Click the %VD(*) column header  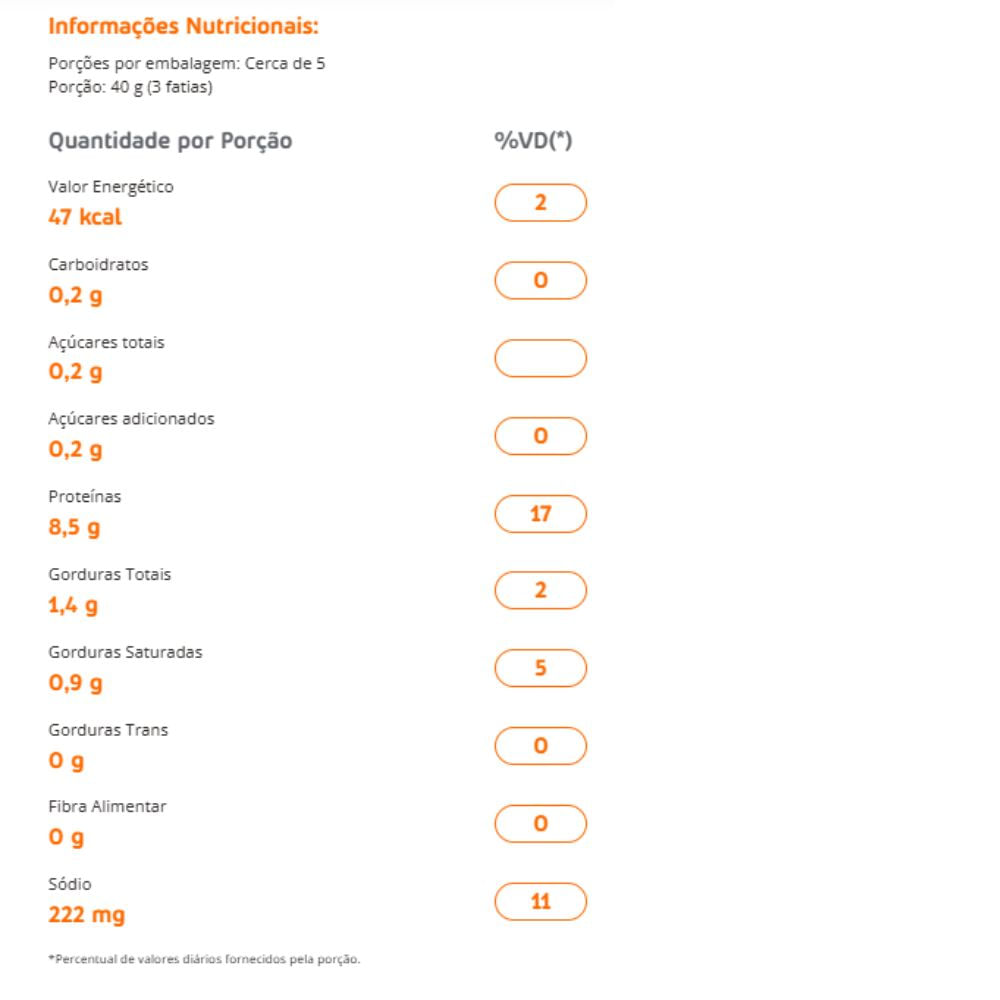pos(533,141)
